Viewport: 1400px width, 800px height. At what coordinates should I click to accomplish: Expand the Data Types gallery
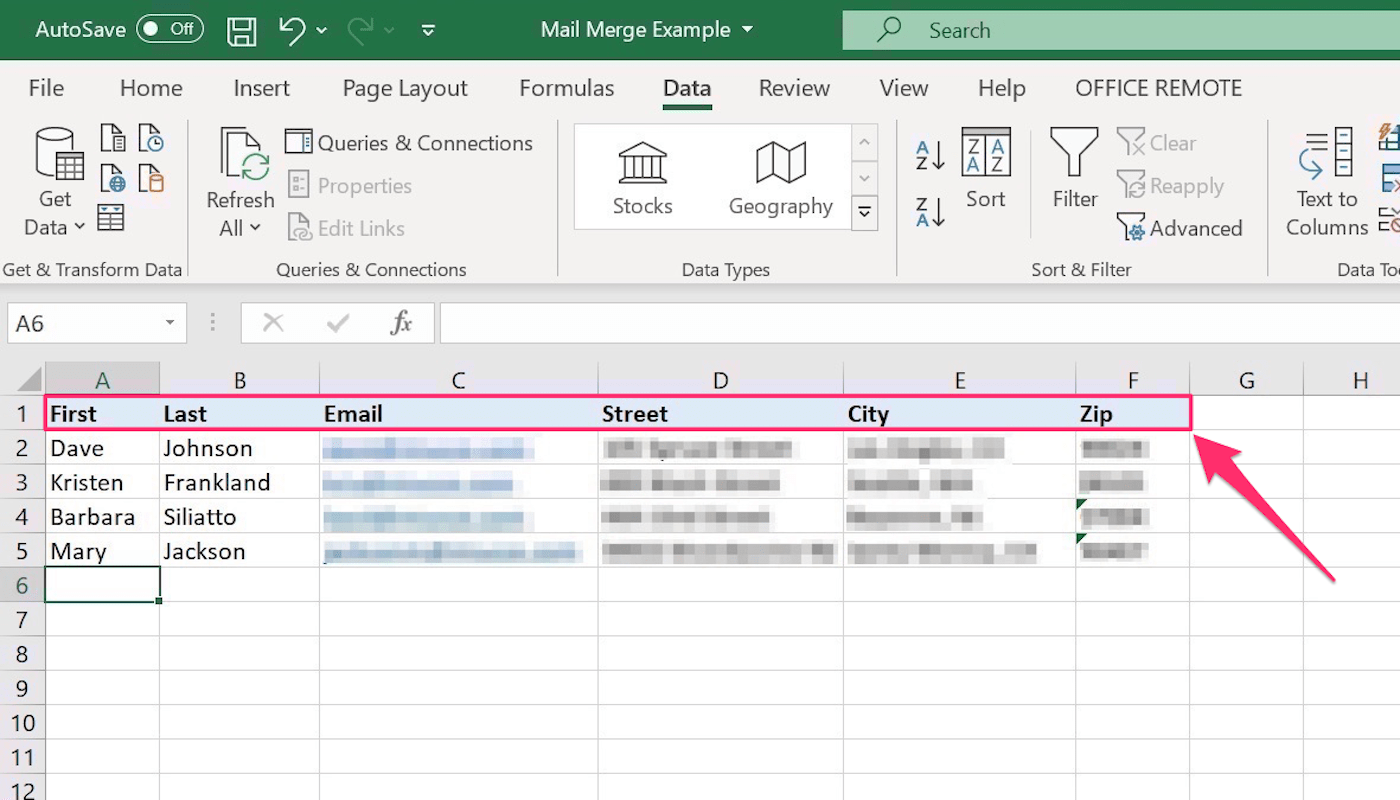tap(865, 213)
